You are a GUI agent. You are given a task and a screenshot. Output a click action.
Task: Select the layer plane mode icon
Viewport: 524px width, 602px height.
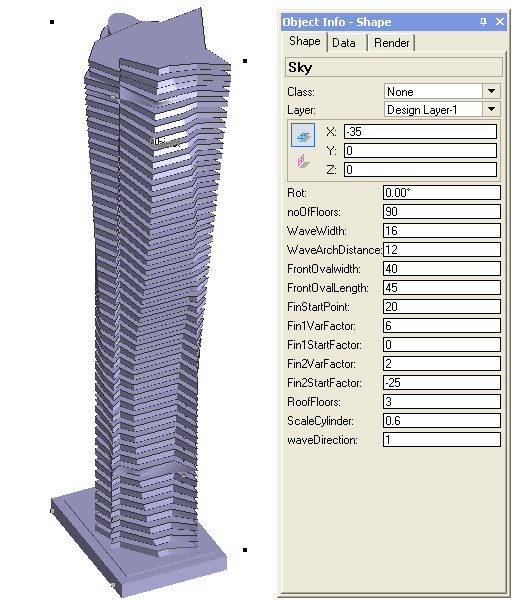pyautogui.click(x=303, y=135)
